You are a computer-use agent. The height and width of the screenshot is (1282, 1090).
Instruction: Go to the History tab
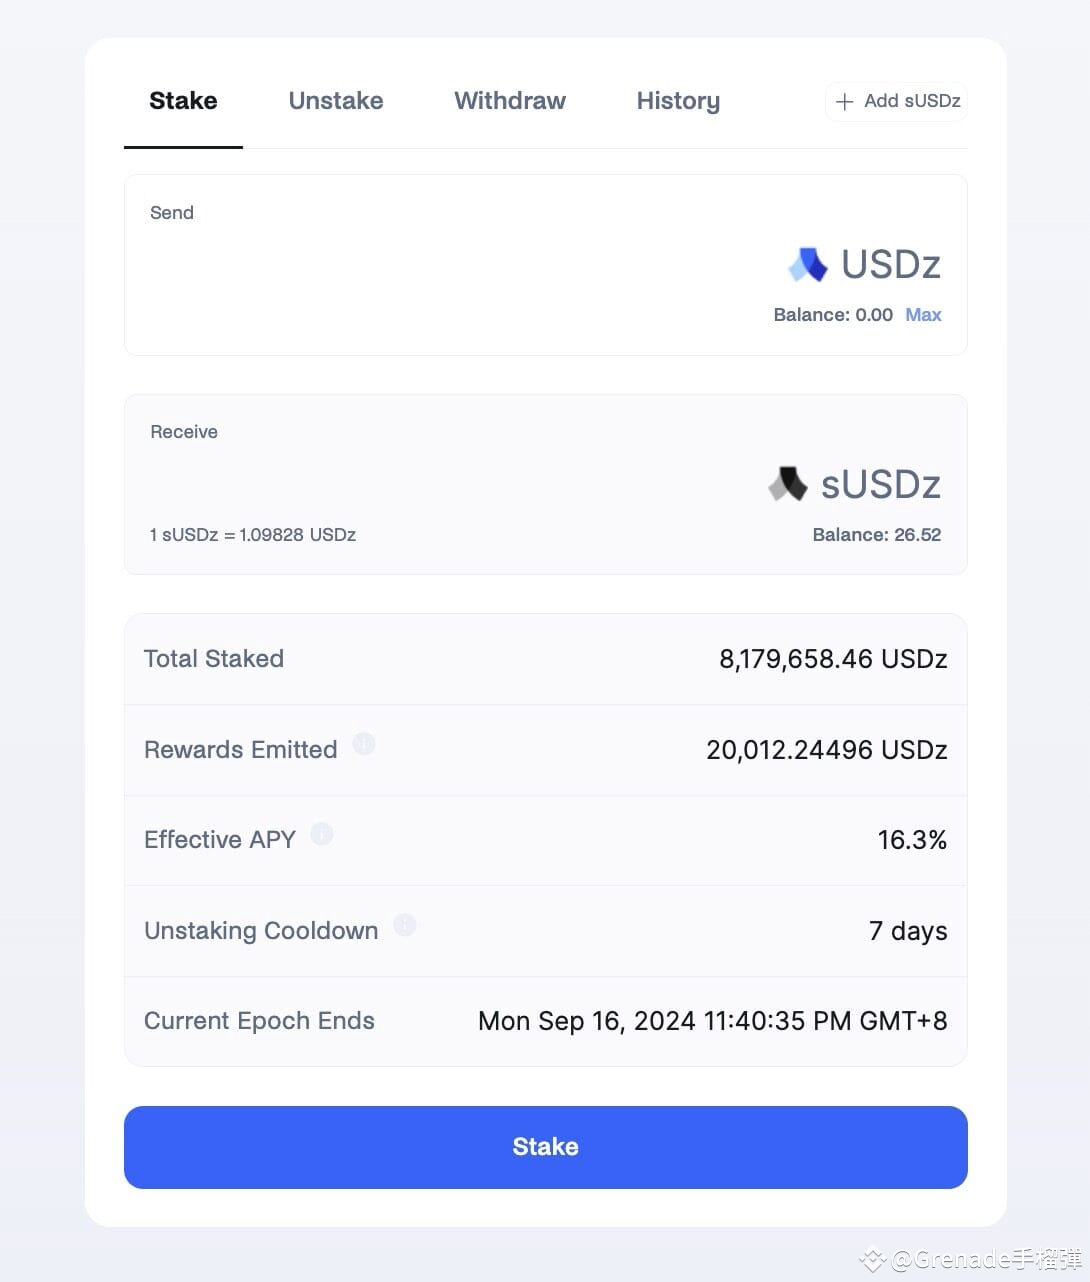[x=678, y=101]
